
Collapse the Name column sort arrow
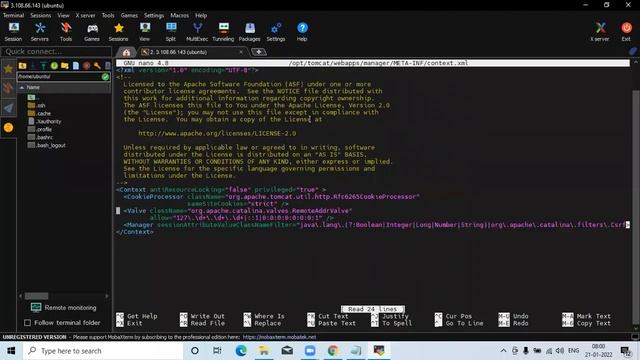(x=22, y=87)
